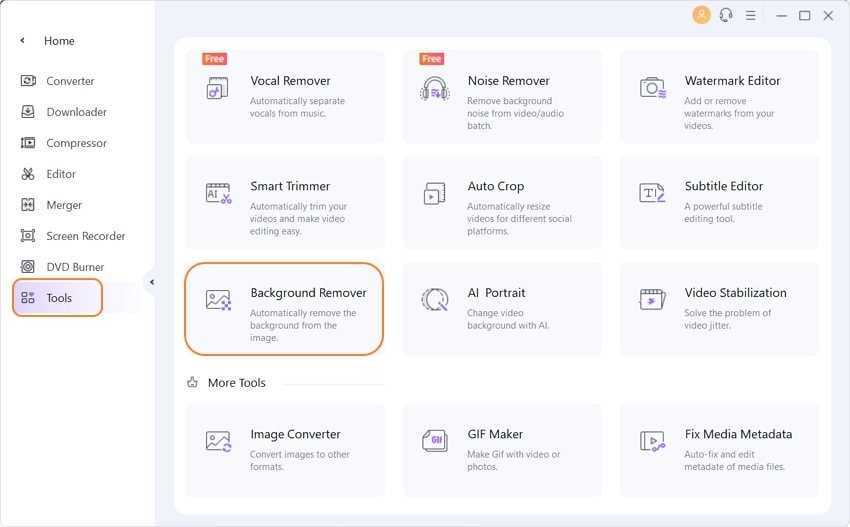Click the Fix Media Metadata icon
850x527 pixels.
pyautogui.click(x=652, y=441)
